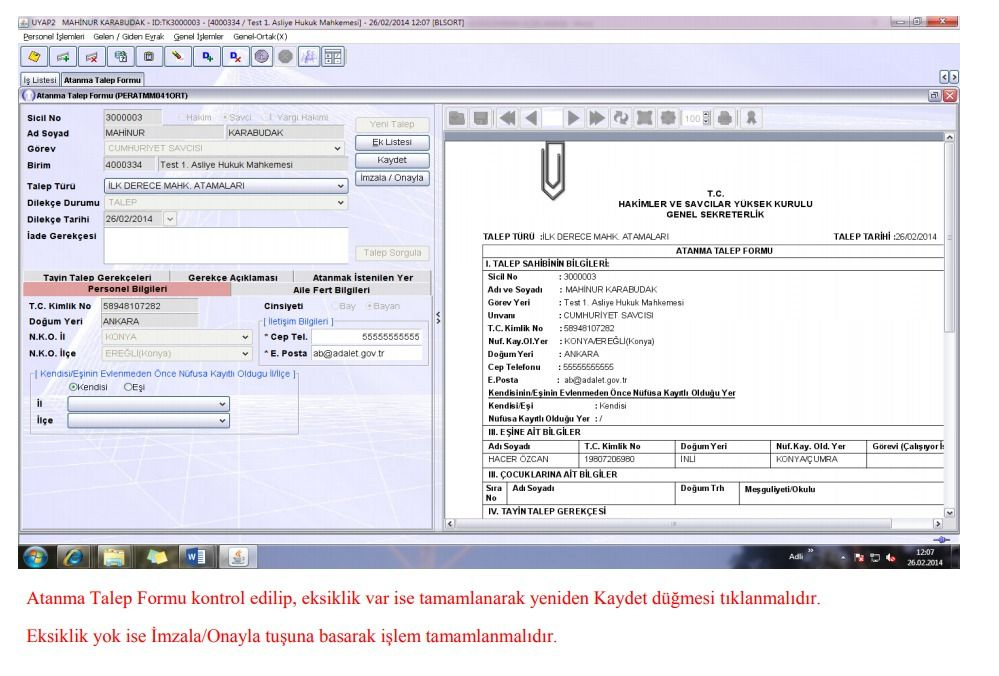The image size is (999, 676).
Task: Open the İl dropdown under Kendisi/Eşi
Action: tap(222, 403)
